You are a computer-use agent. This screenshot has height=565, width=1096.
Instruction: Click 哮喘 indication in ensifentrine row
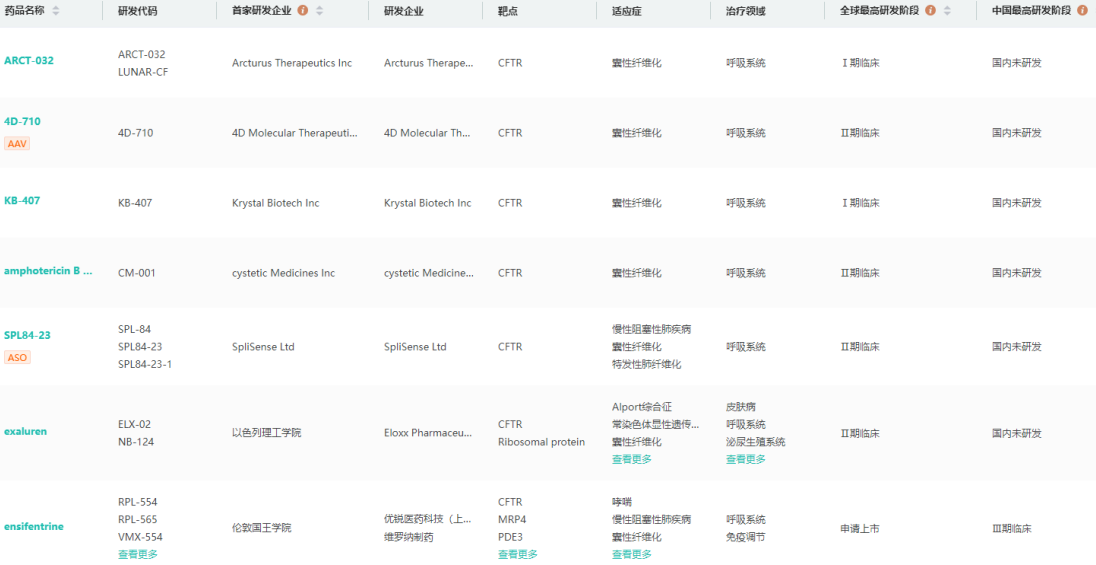click(621, 501)
